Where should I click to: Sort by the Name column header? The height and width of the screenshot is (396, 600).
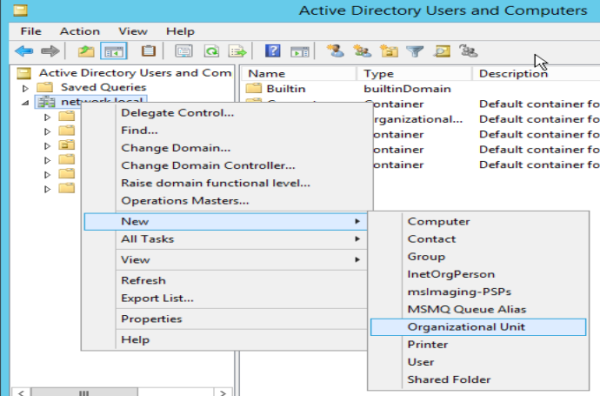(x=298, y=73)
